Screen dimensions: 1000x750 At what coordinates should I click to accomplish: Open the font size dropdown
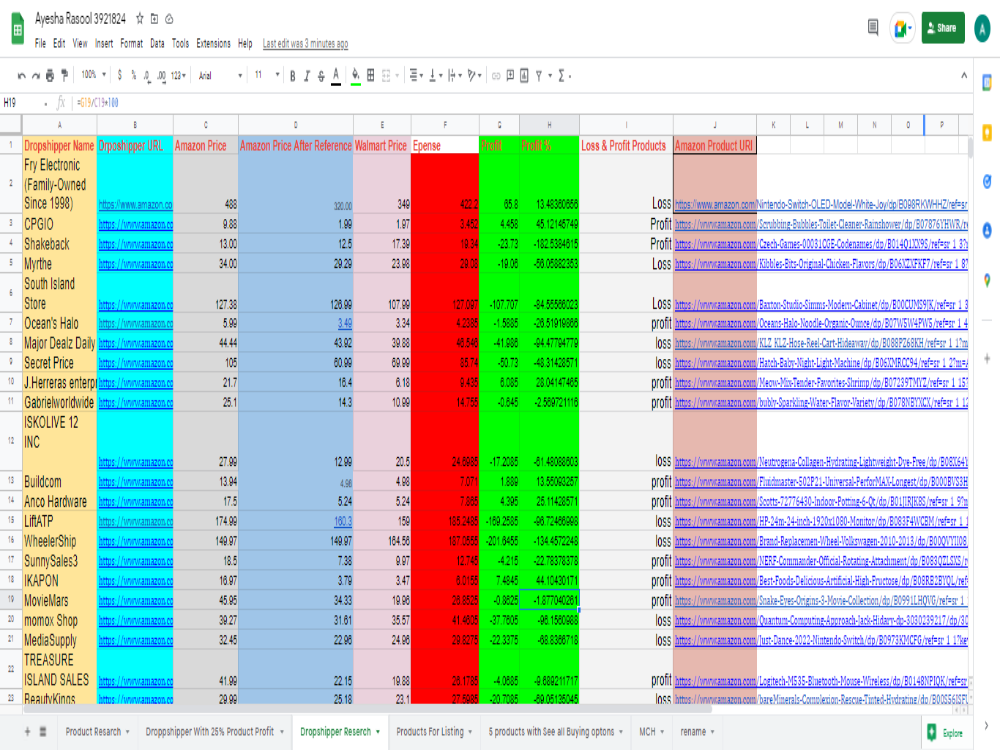click(x=267, y=75)
